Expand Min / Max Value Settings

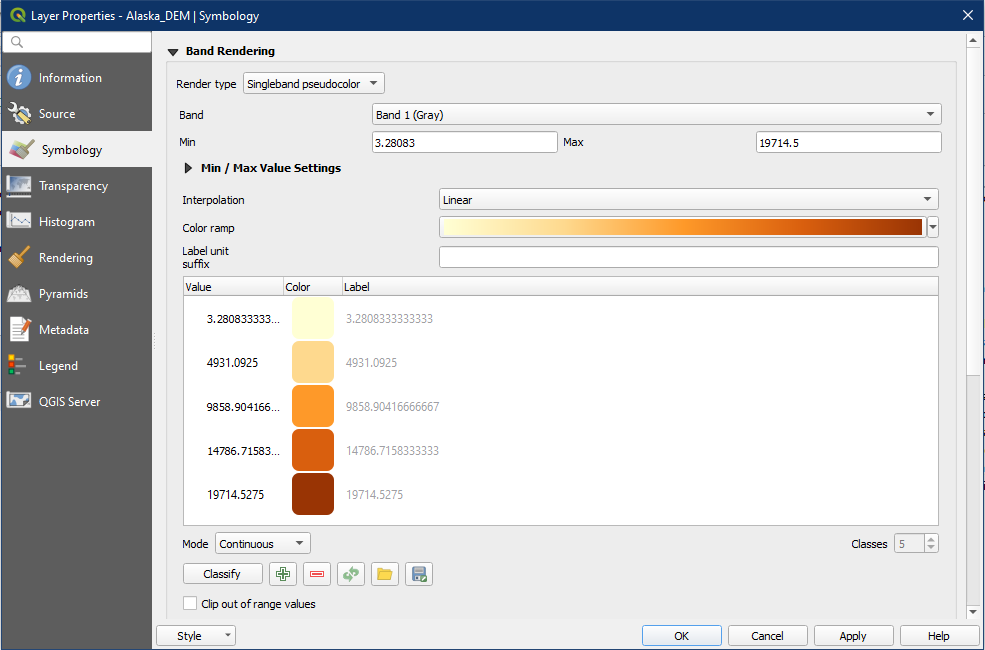pyautogui.click(x=188, y=169)
